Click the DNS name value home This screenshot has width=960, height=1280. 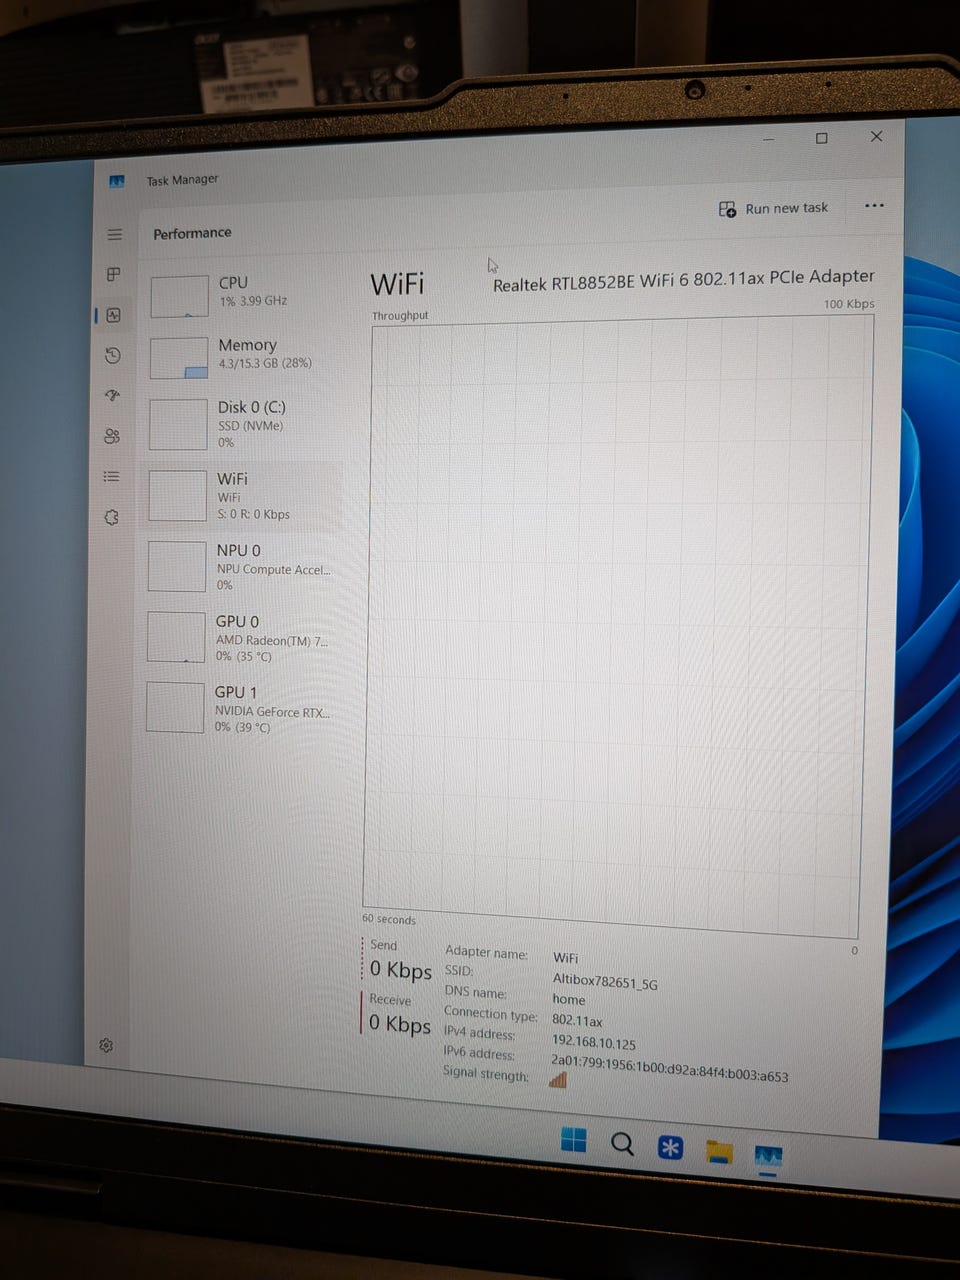click(569, 999)
